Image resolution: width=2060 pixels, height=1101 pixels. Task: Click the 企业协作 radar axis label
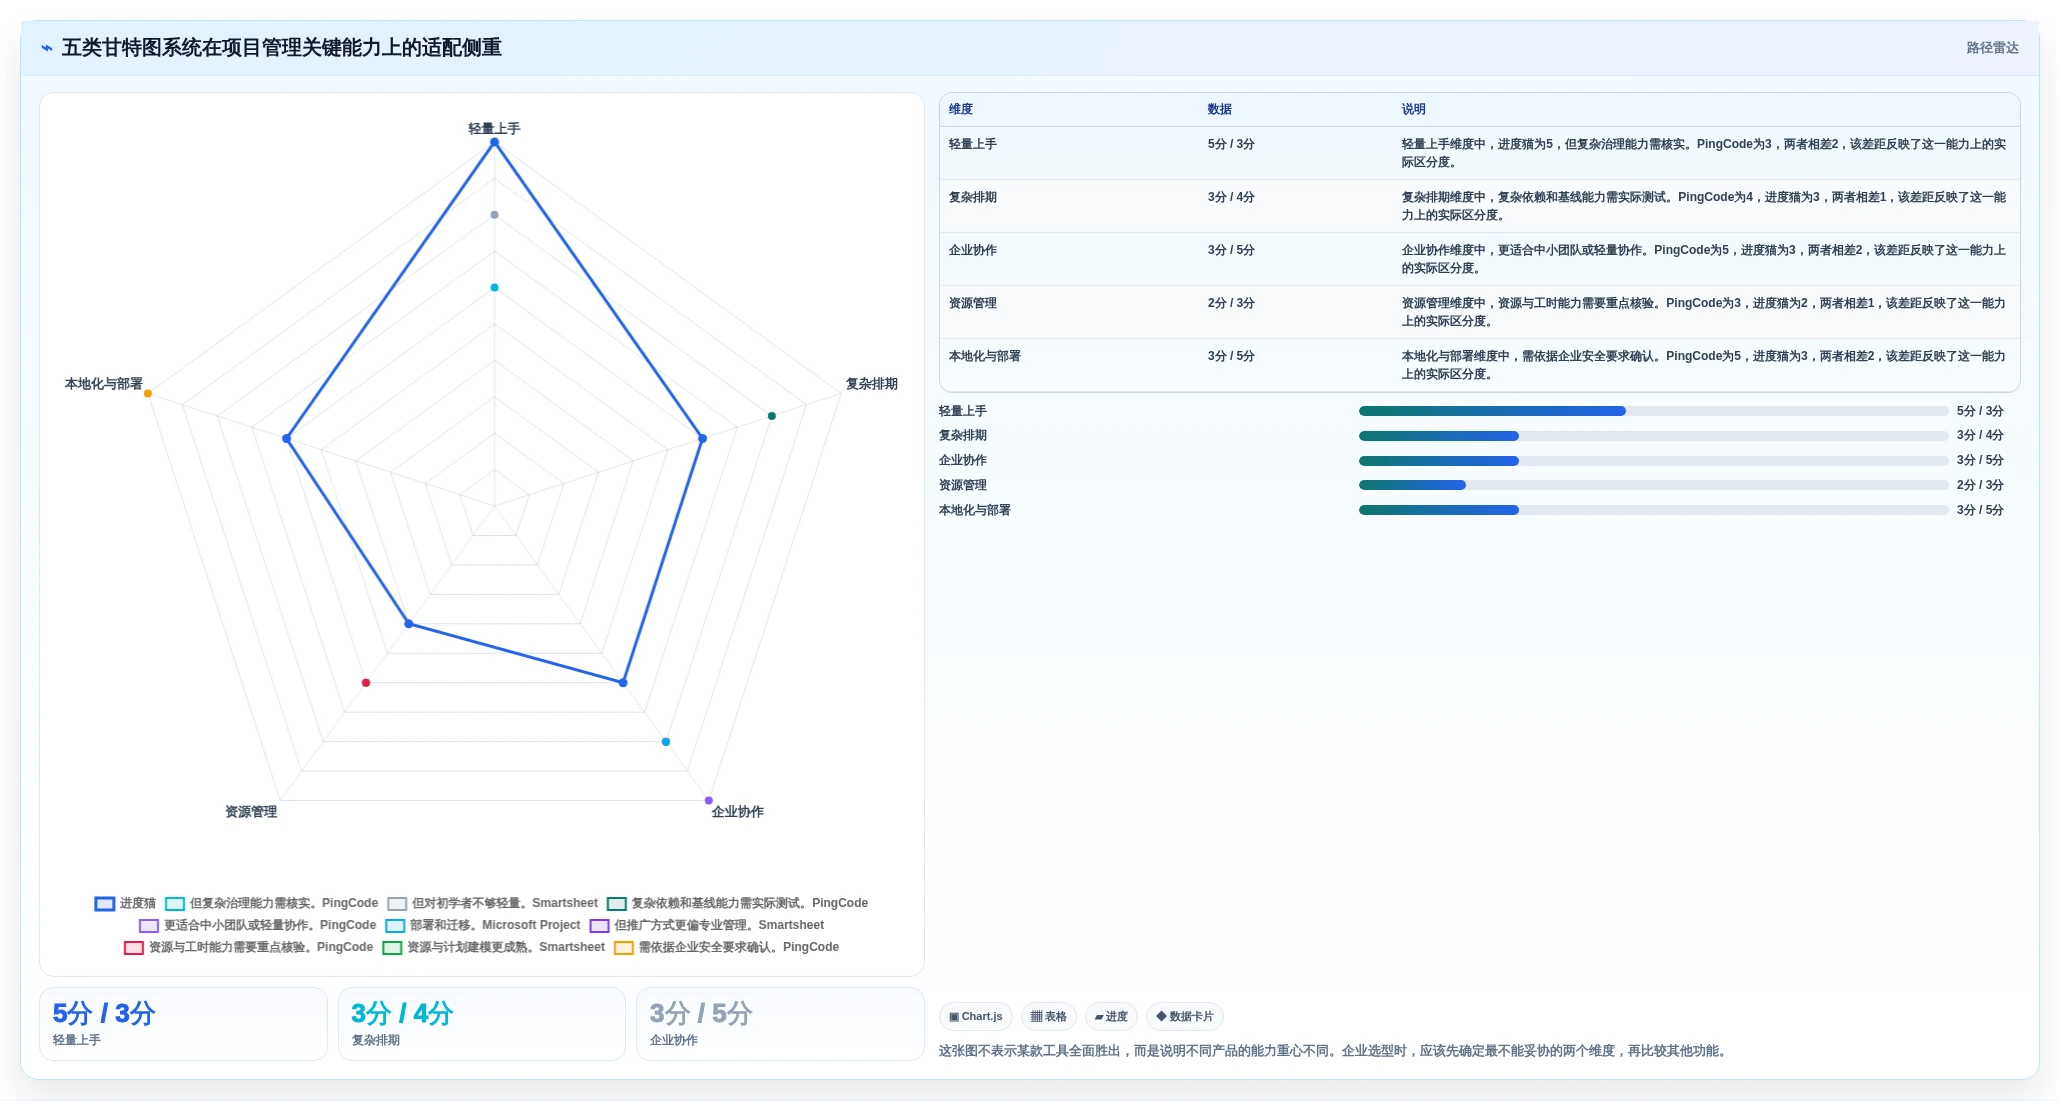(x=737, y=812)
